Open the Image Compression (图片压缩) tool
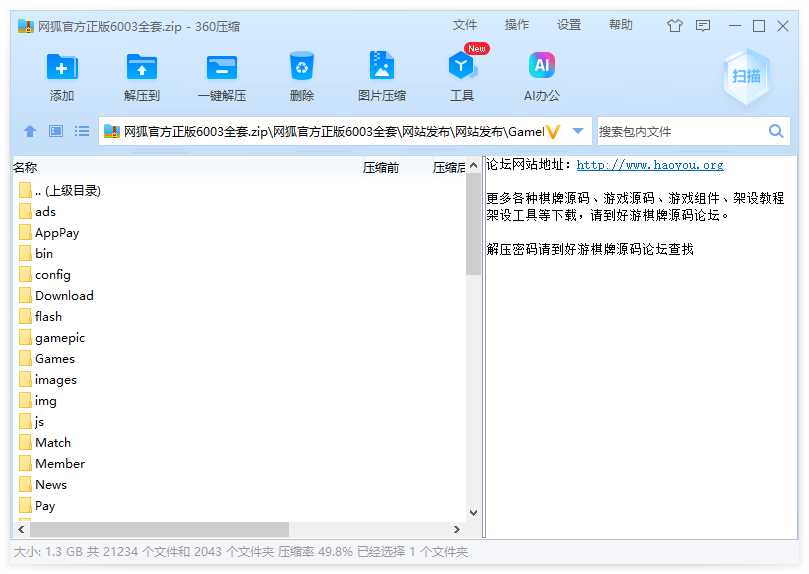Image resolution: width=809 pixels, height=574 pixels. (382, 65)
